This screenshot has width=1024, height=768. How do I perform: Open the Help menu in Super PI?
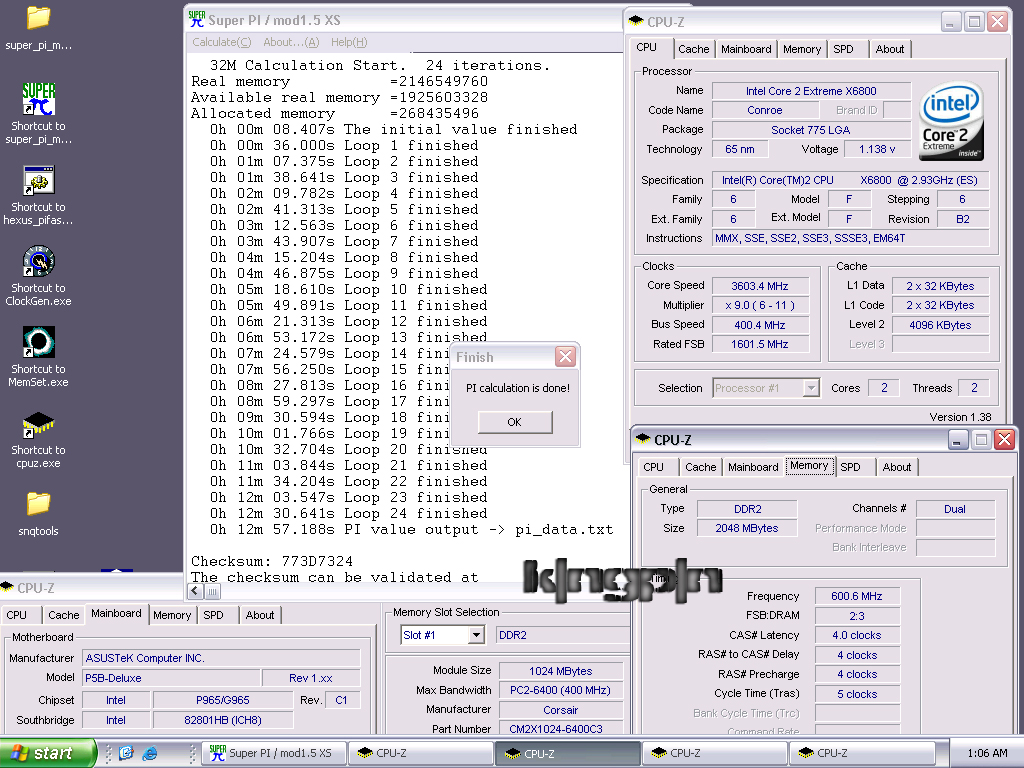point(349,42)
